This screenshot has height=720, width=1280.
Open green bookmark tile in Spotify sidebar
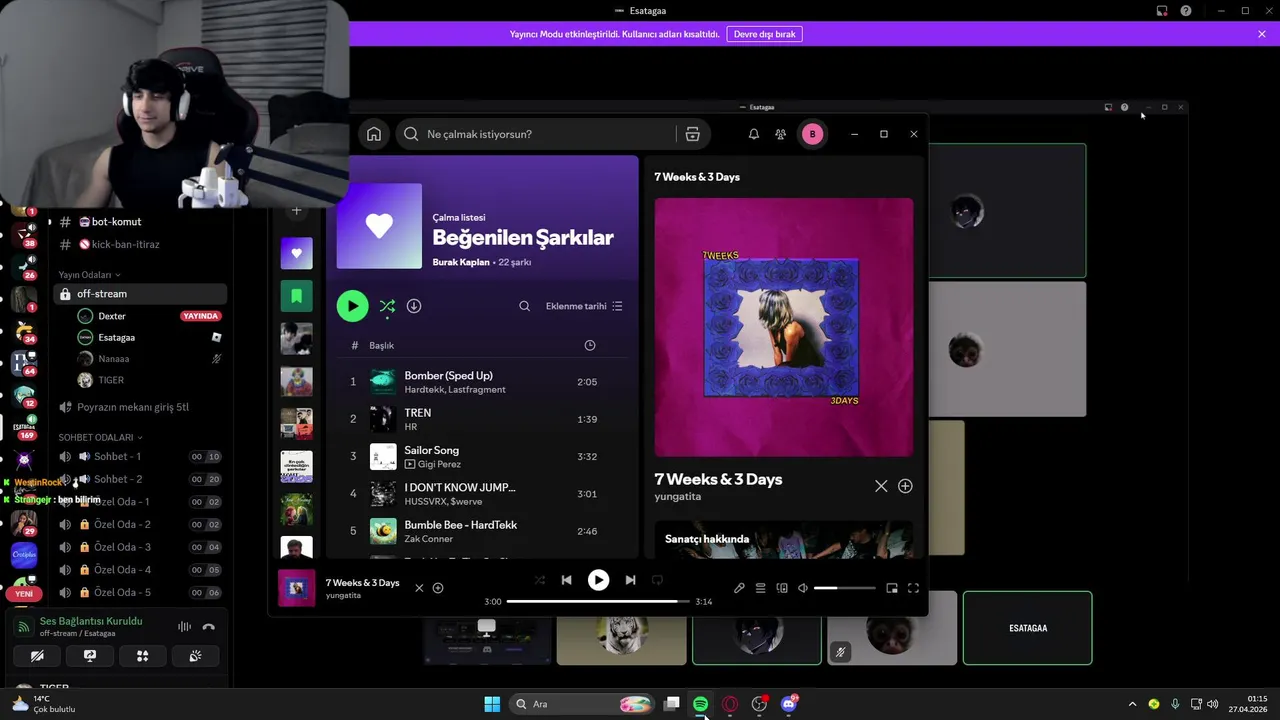coord(296,296)
